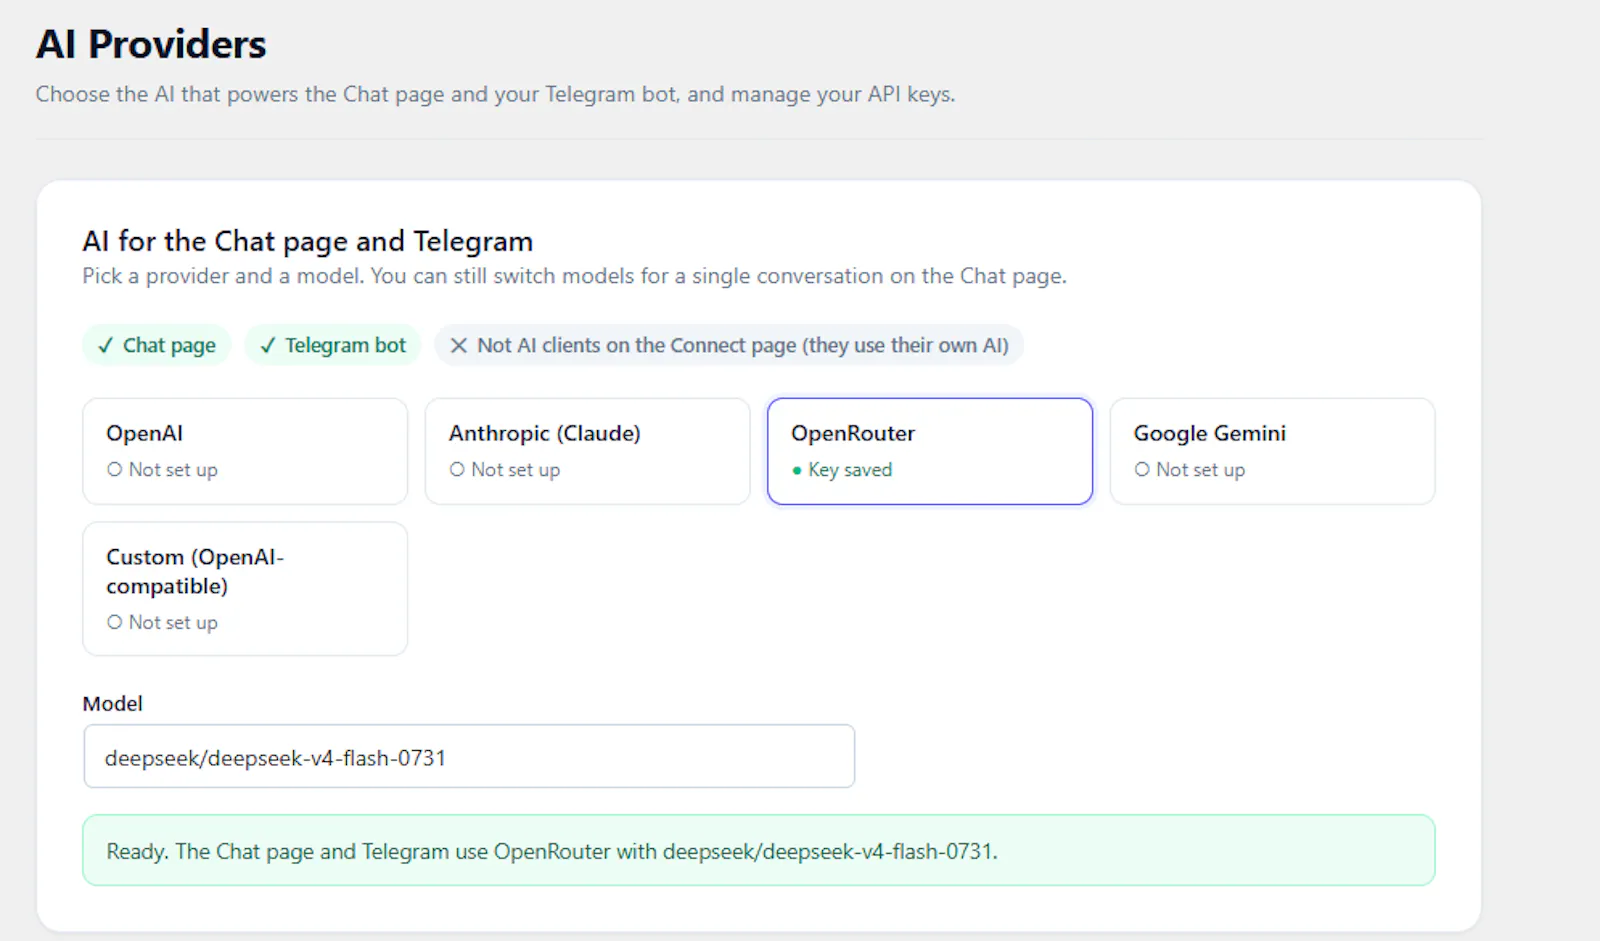Click the green Ready status message banner
This screenshot has height=941, width=1600.
click(x=759, y=850)
